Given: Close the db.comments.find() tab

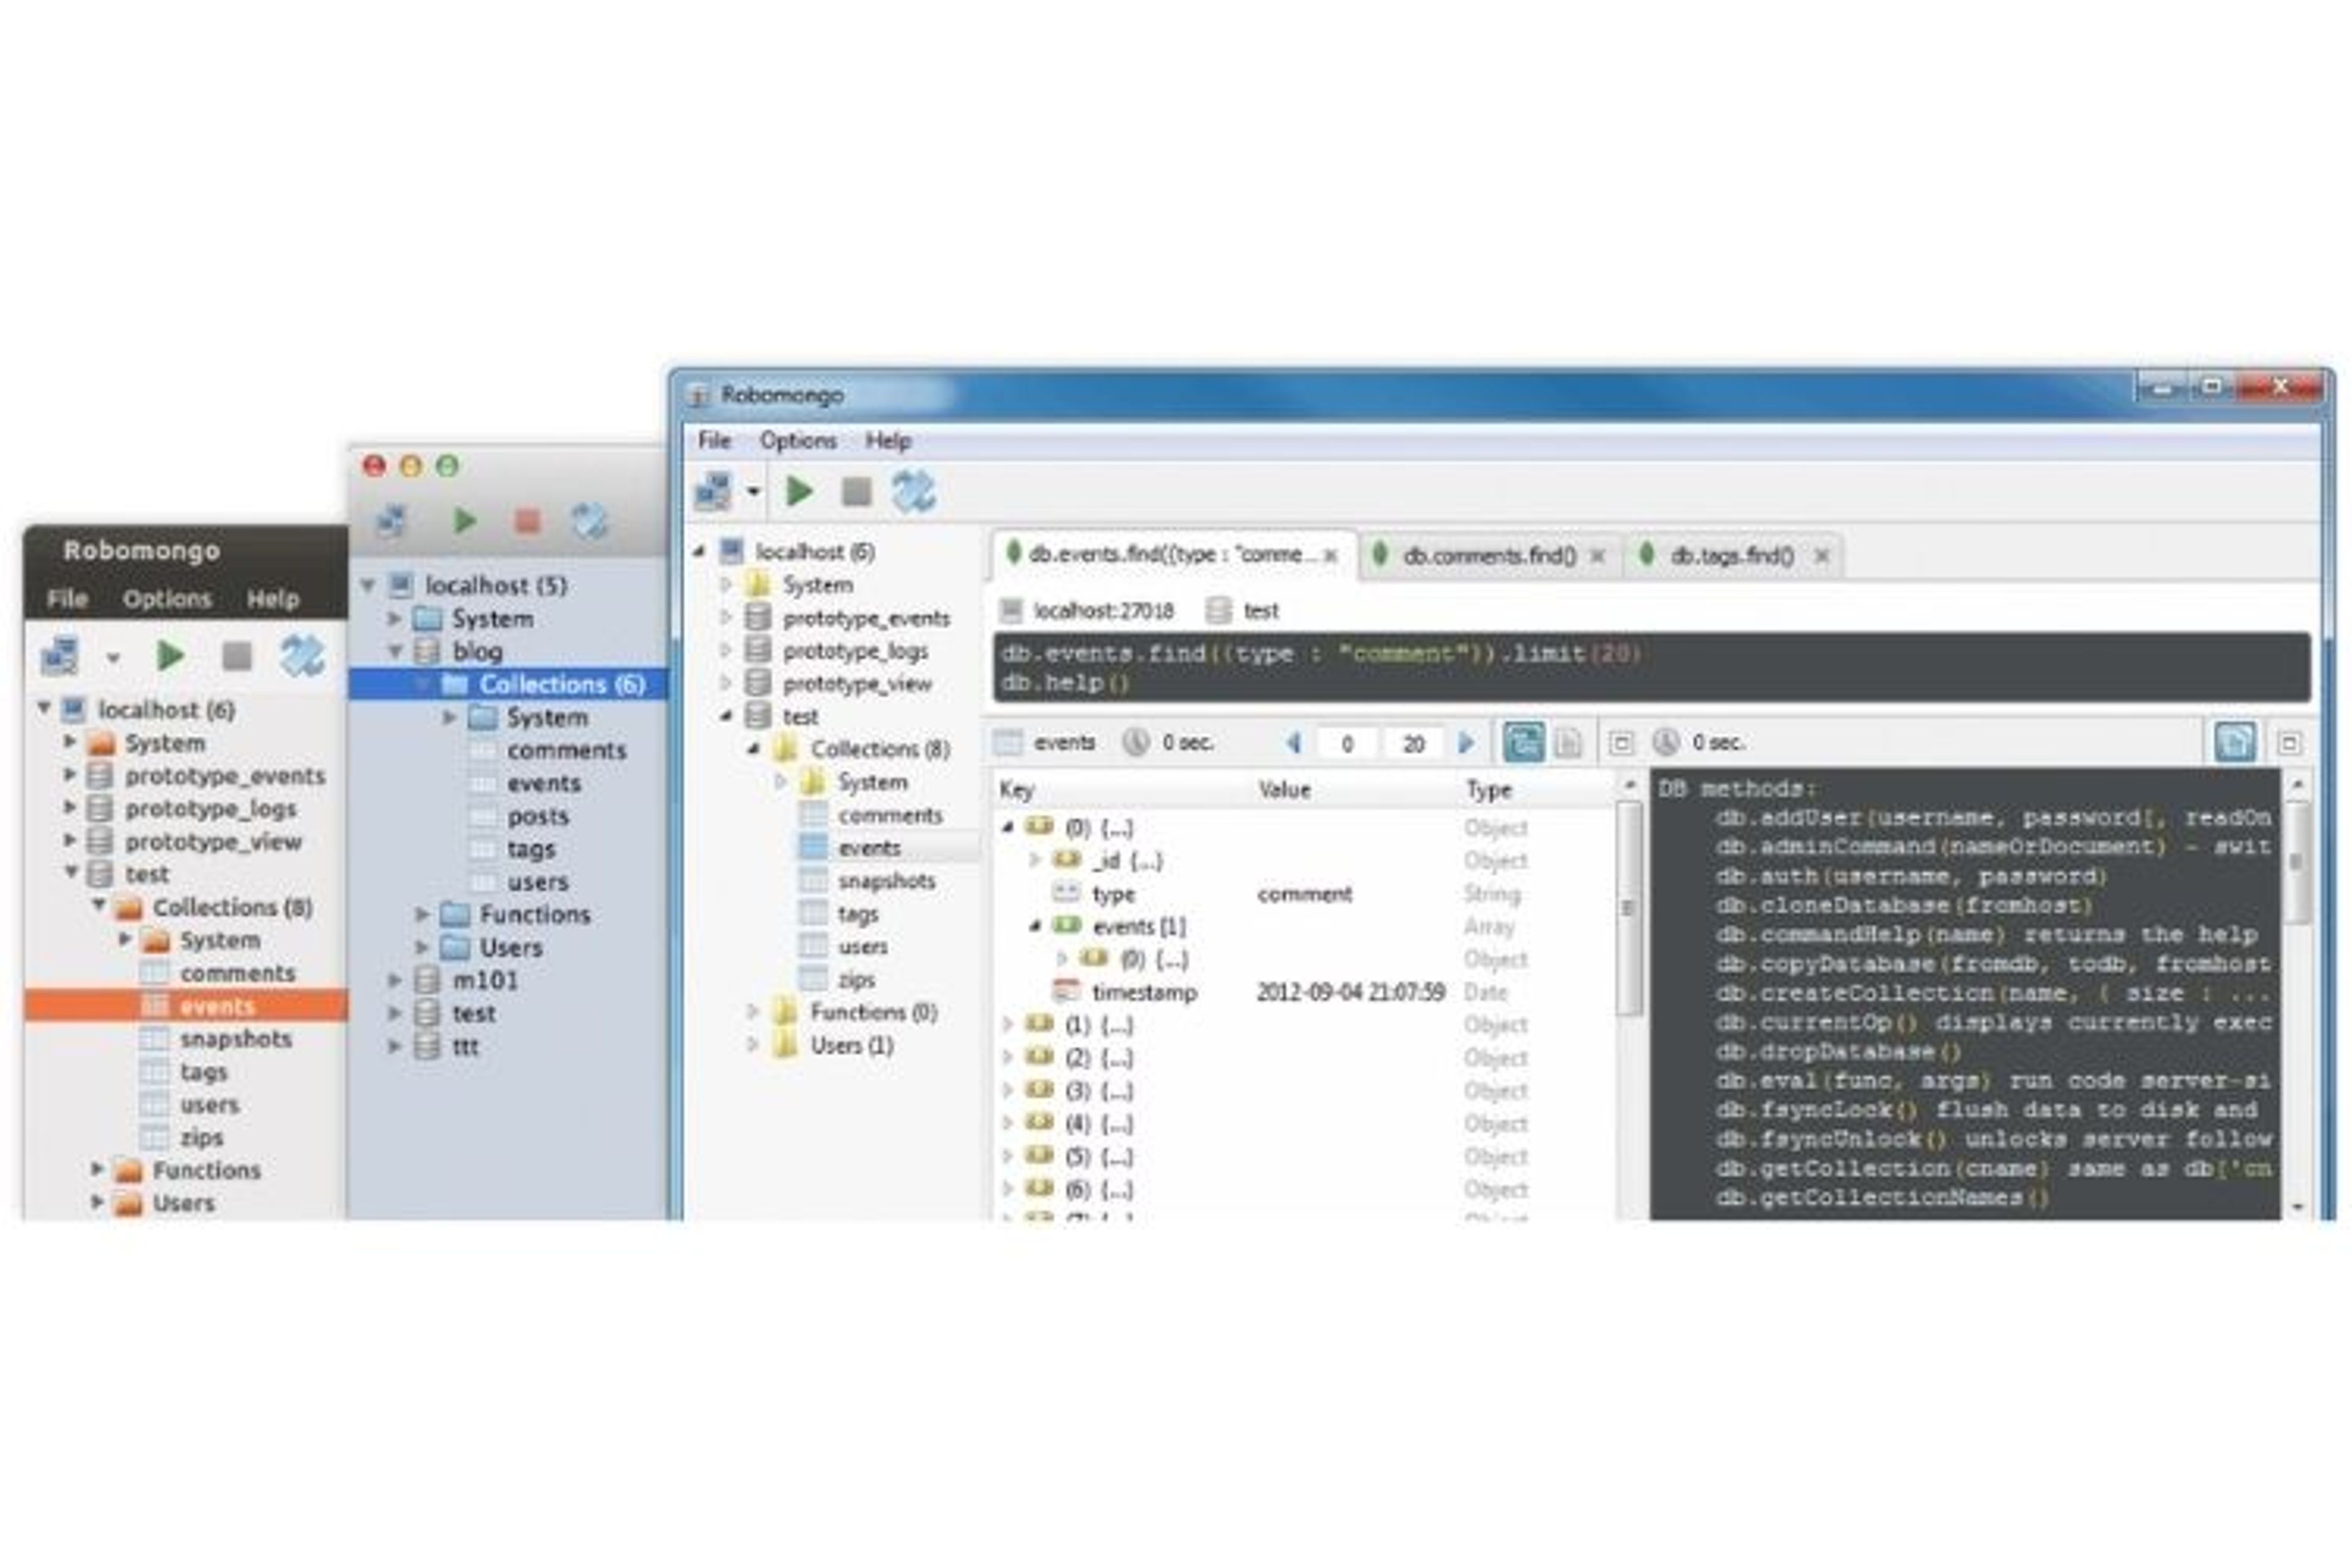Looking at the screenshot, I should pyautogui.click(x=1598, y=556).
